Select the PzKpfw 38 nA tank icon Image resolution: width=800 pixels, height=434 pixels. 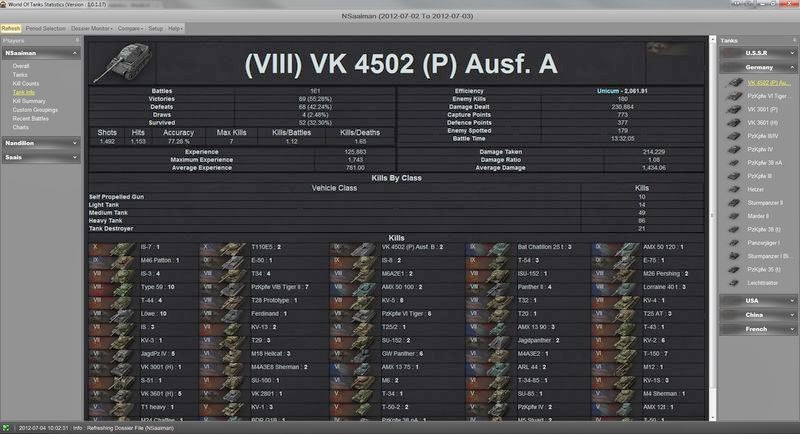tap(734, 163)
